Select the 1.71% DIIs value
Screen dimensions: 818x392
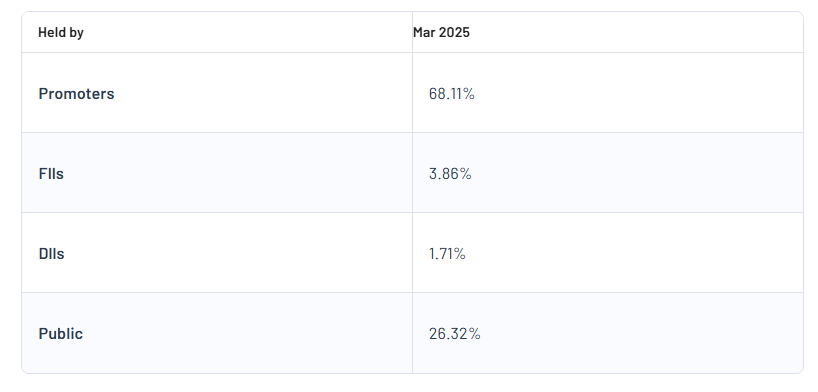point(447,254)
